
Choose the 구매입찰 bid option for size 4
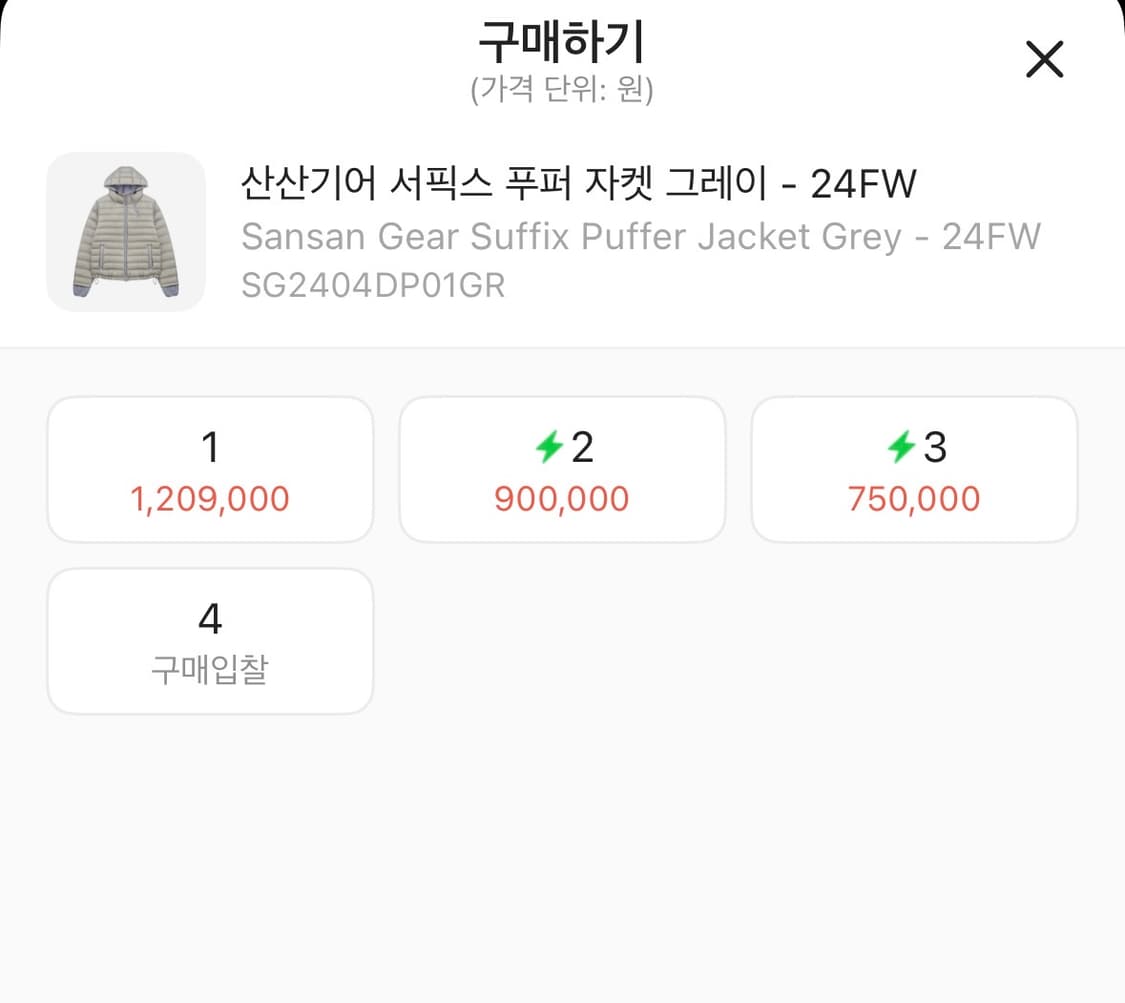pos(210,640)
